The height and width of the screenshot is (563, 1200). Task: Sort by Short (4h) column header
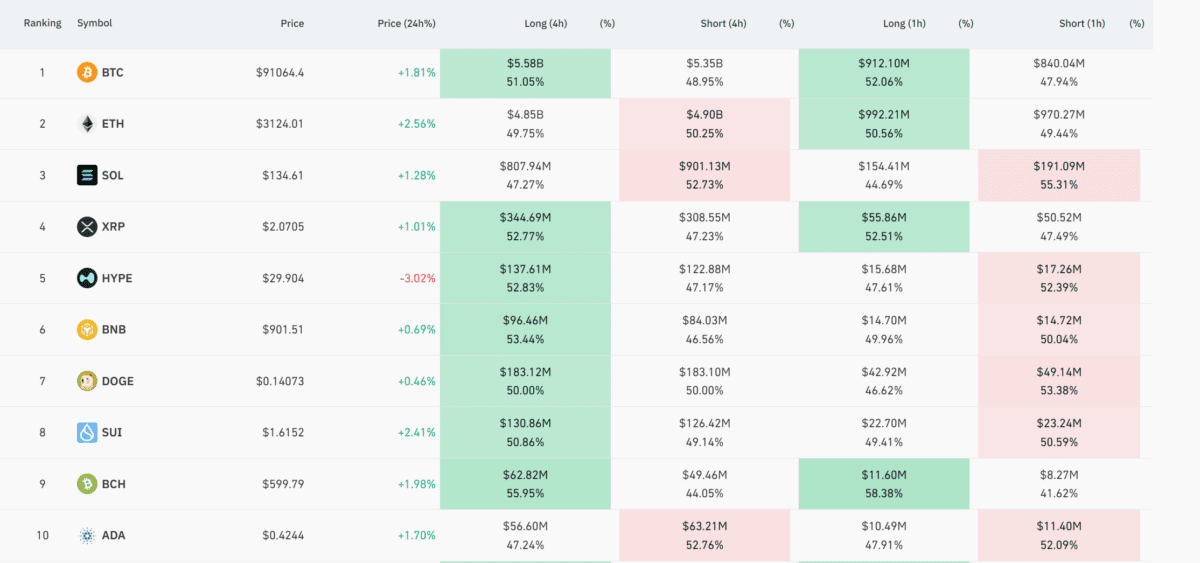[x=724, y=23]
